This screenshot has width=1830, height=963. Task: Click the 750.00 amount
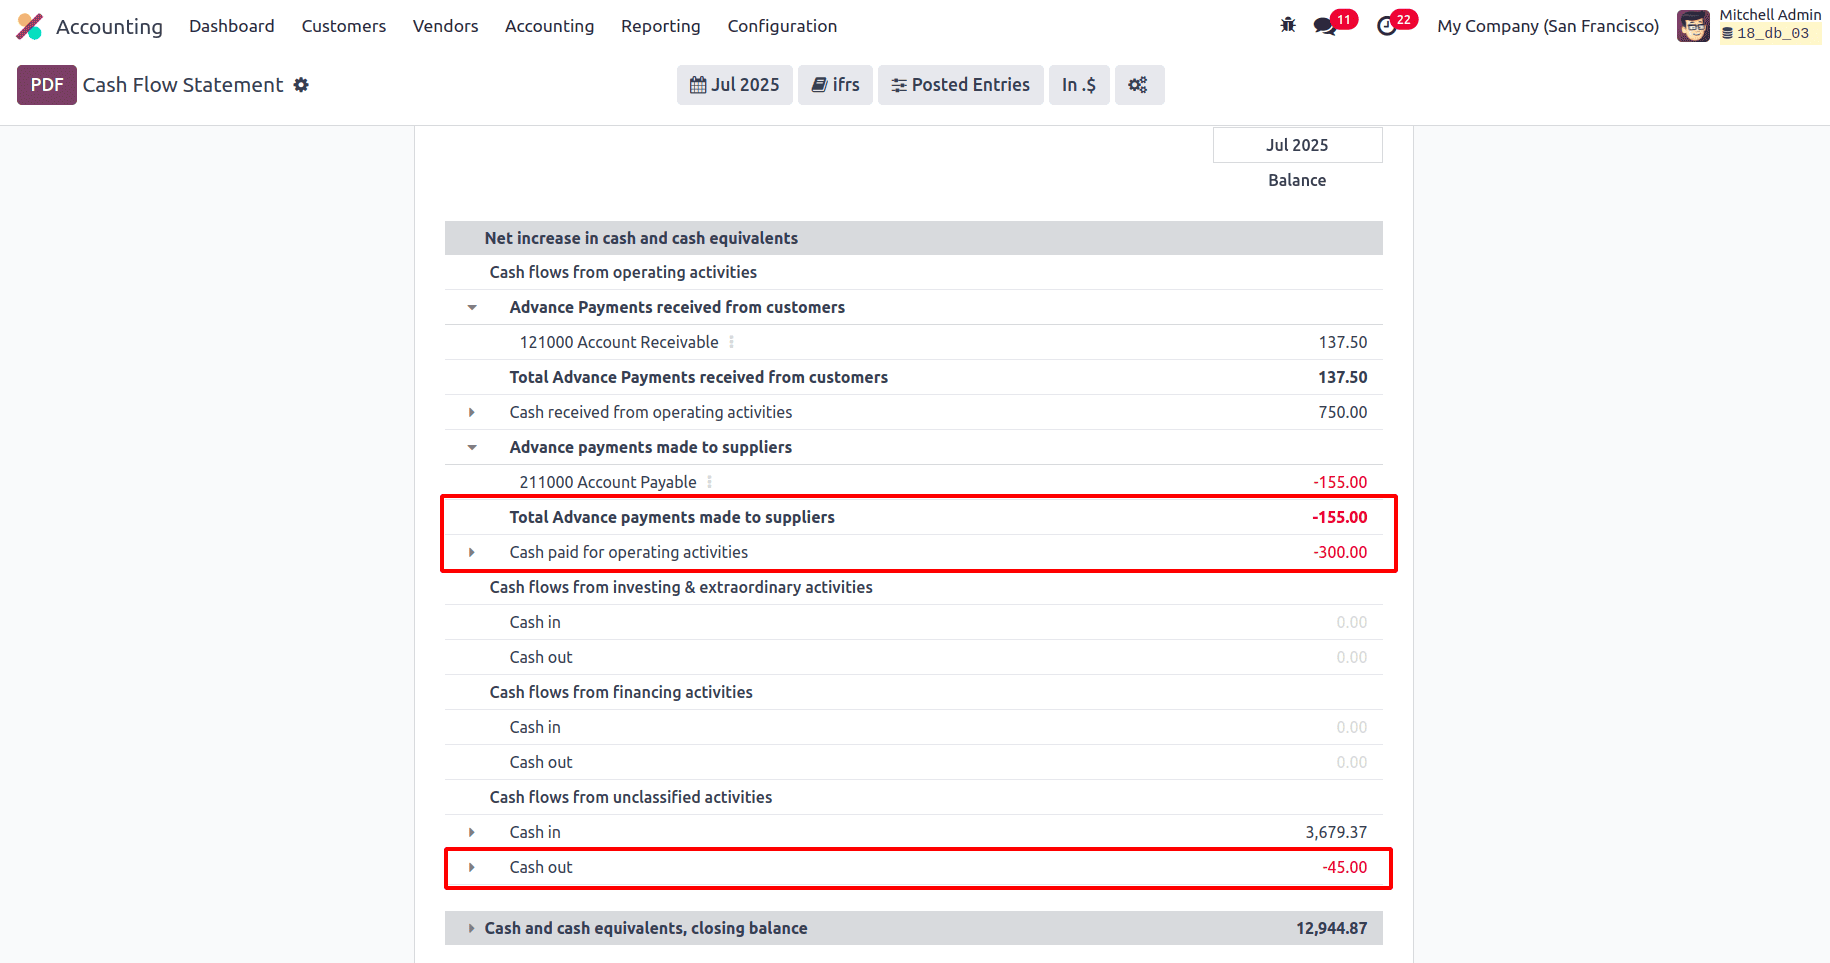coord(1343,412)
